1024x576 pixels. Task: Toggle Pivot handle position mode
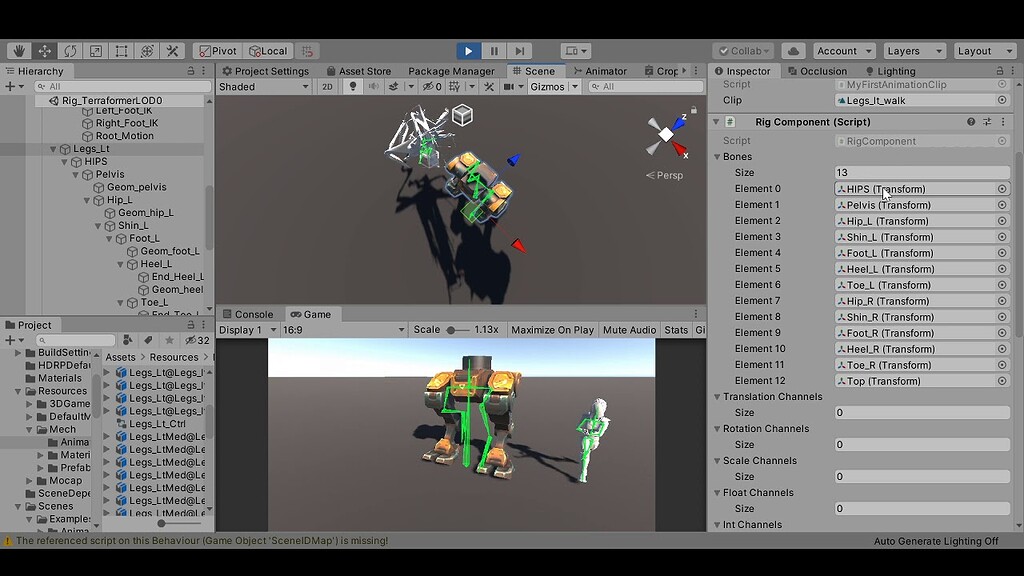tap(217, 50)
